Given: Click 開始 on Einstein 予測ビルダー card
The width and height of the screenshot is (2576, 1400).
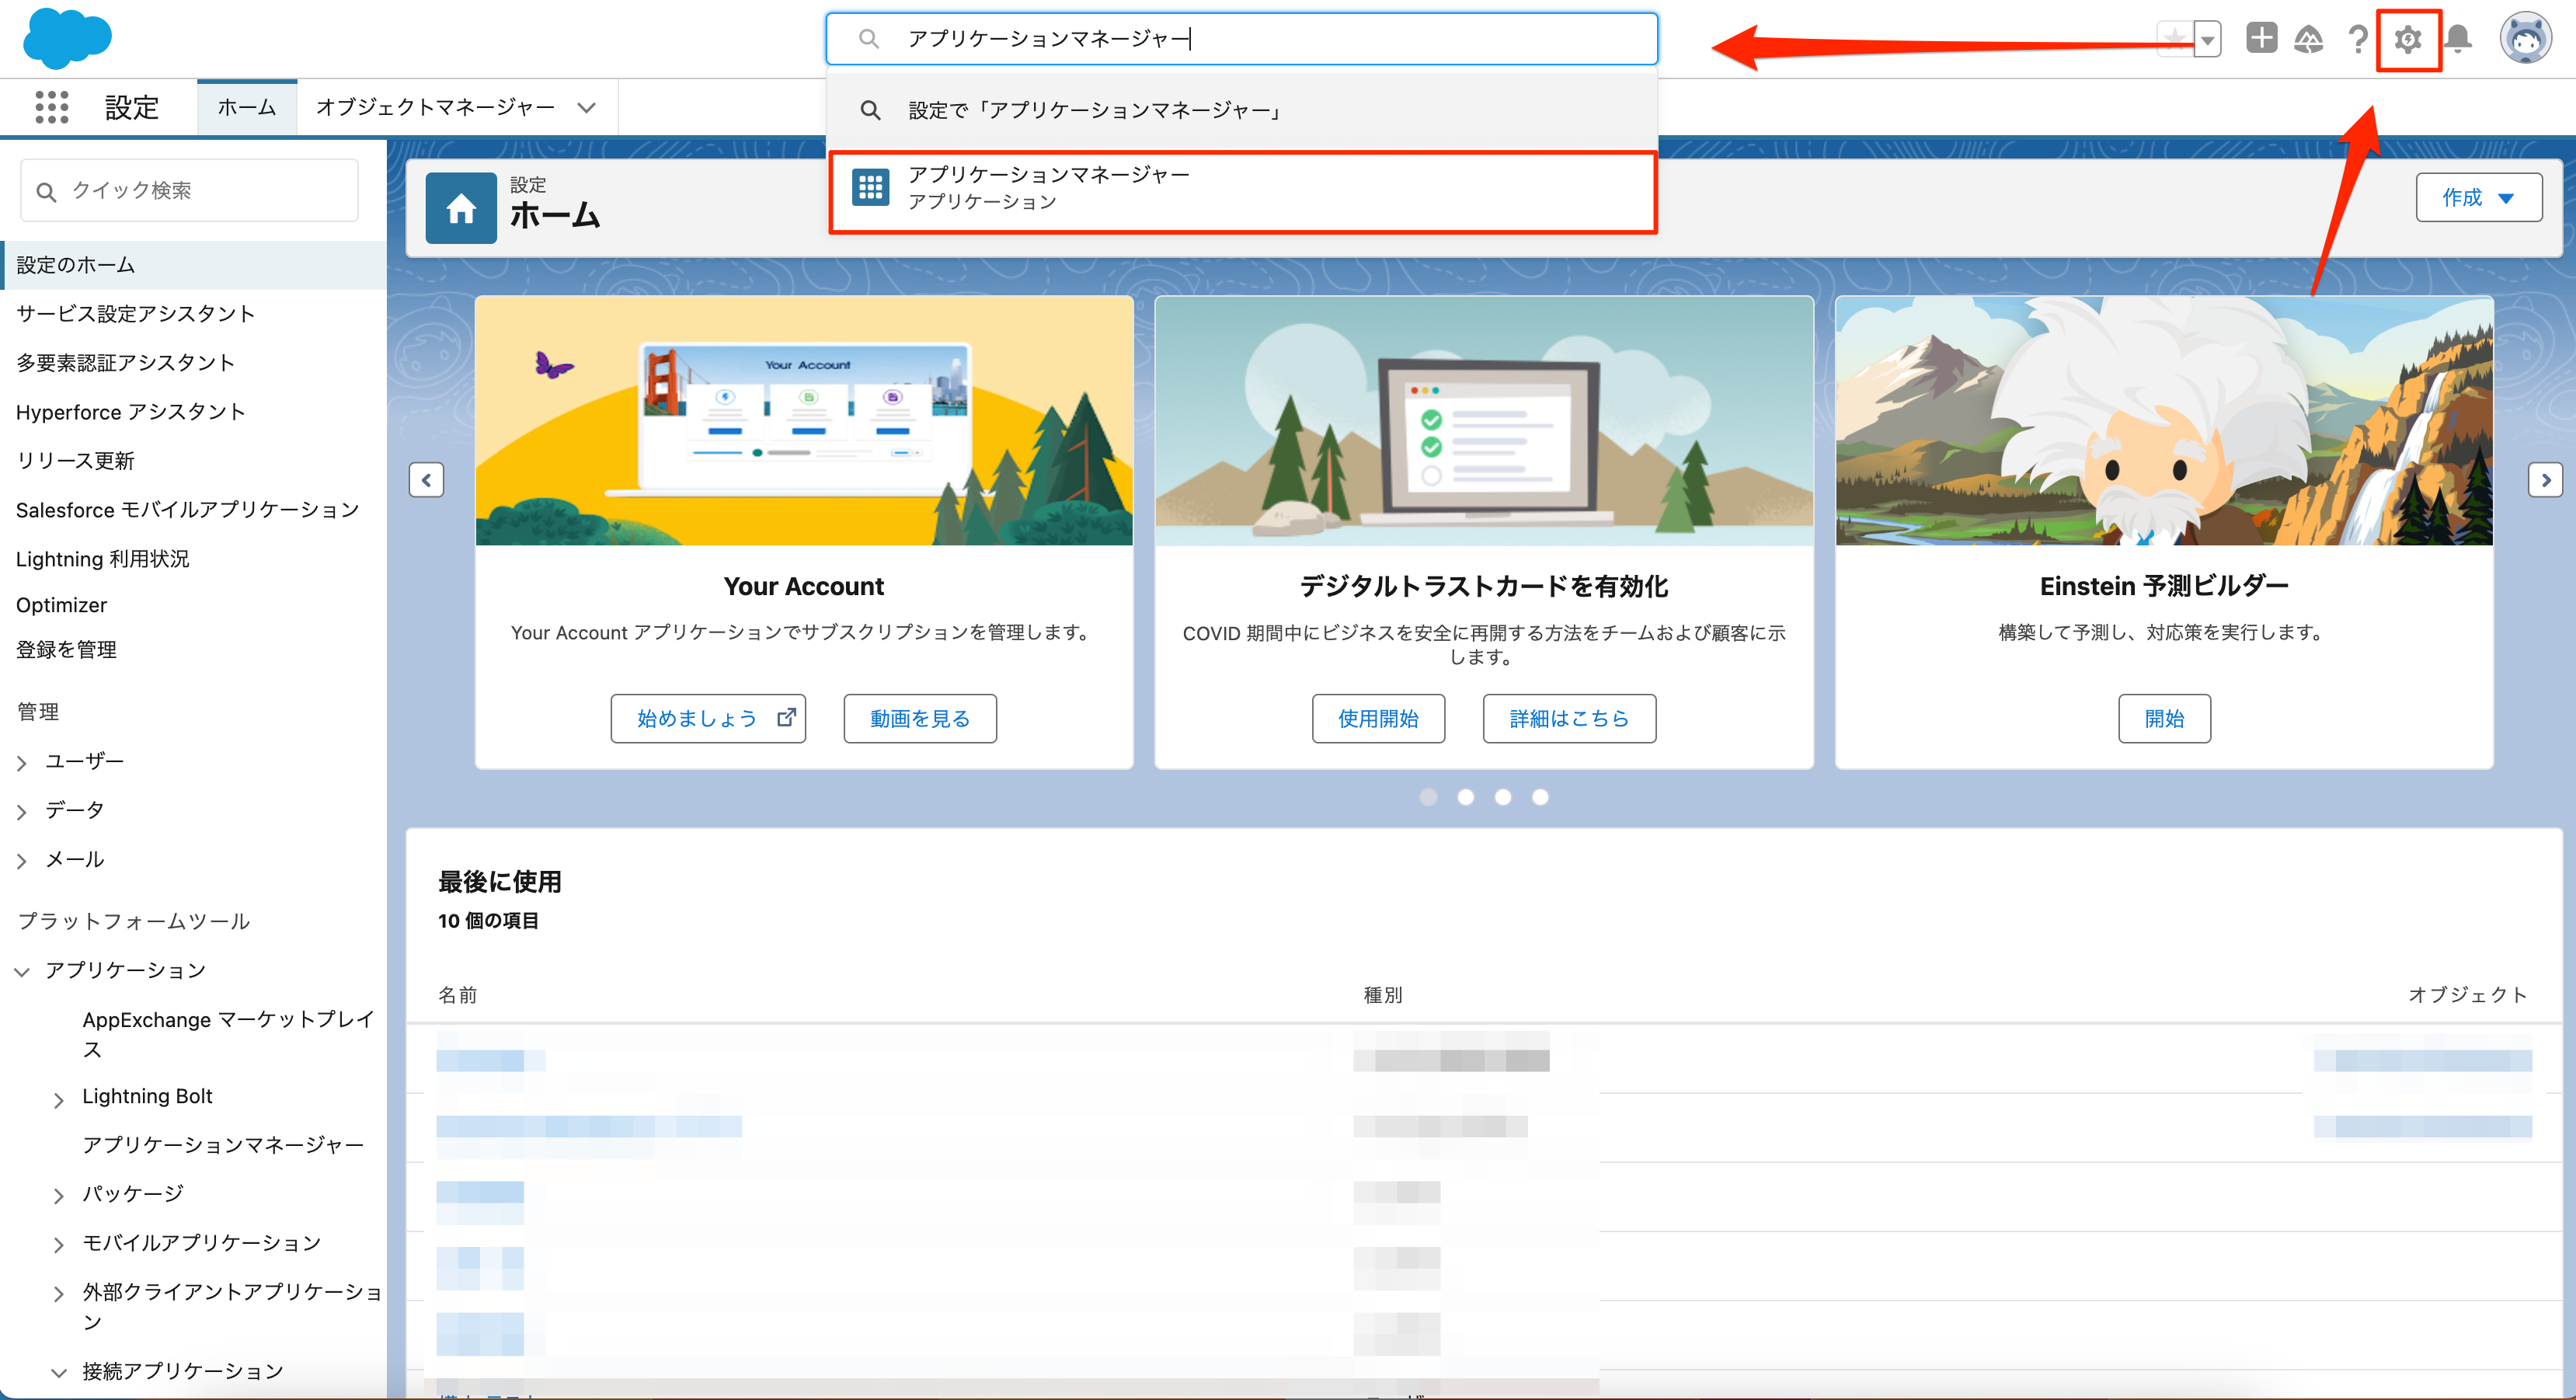Looking at the screenshot, I should click(x=2164, y=718).
